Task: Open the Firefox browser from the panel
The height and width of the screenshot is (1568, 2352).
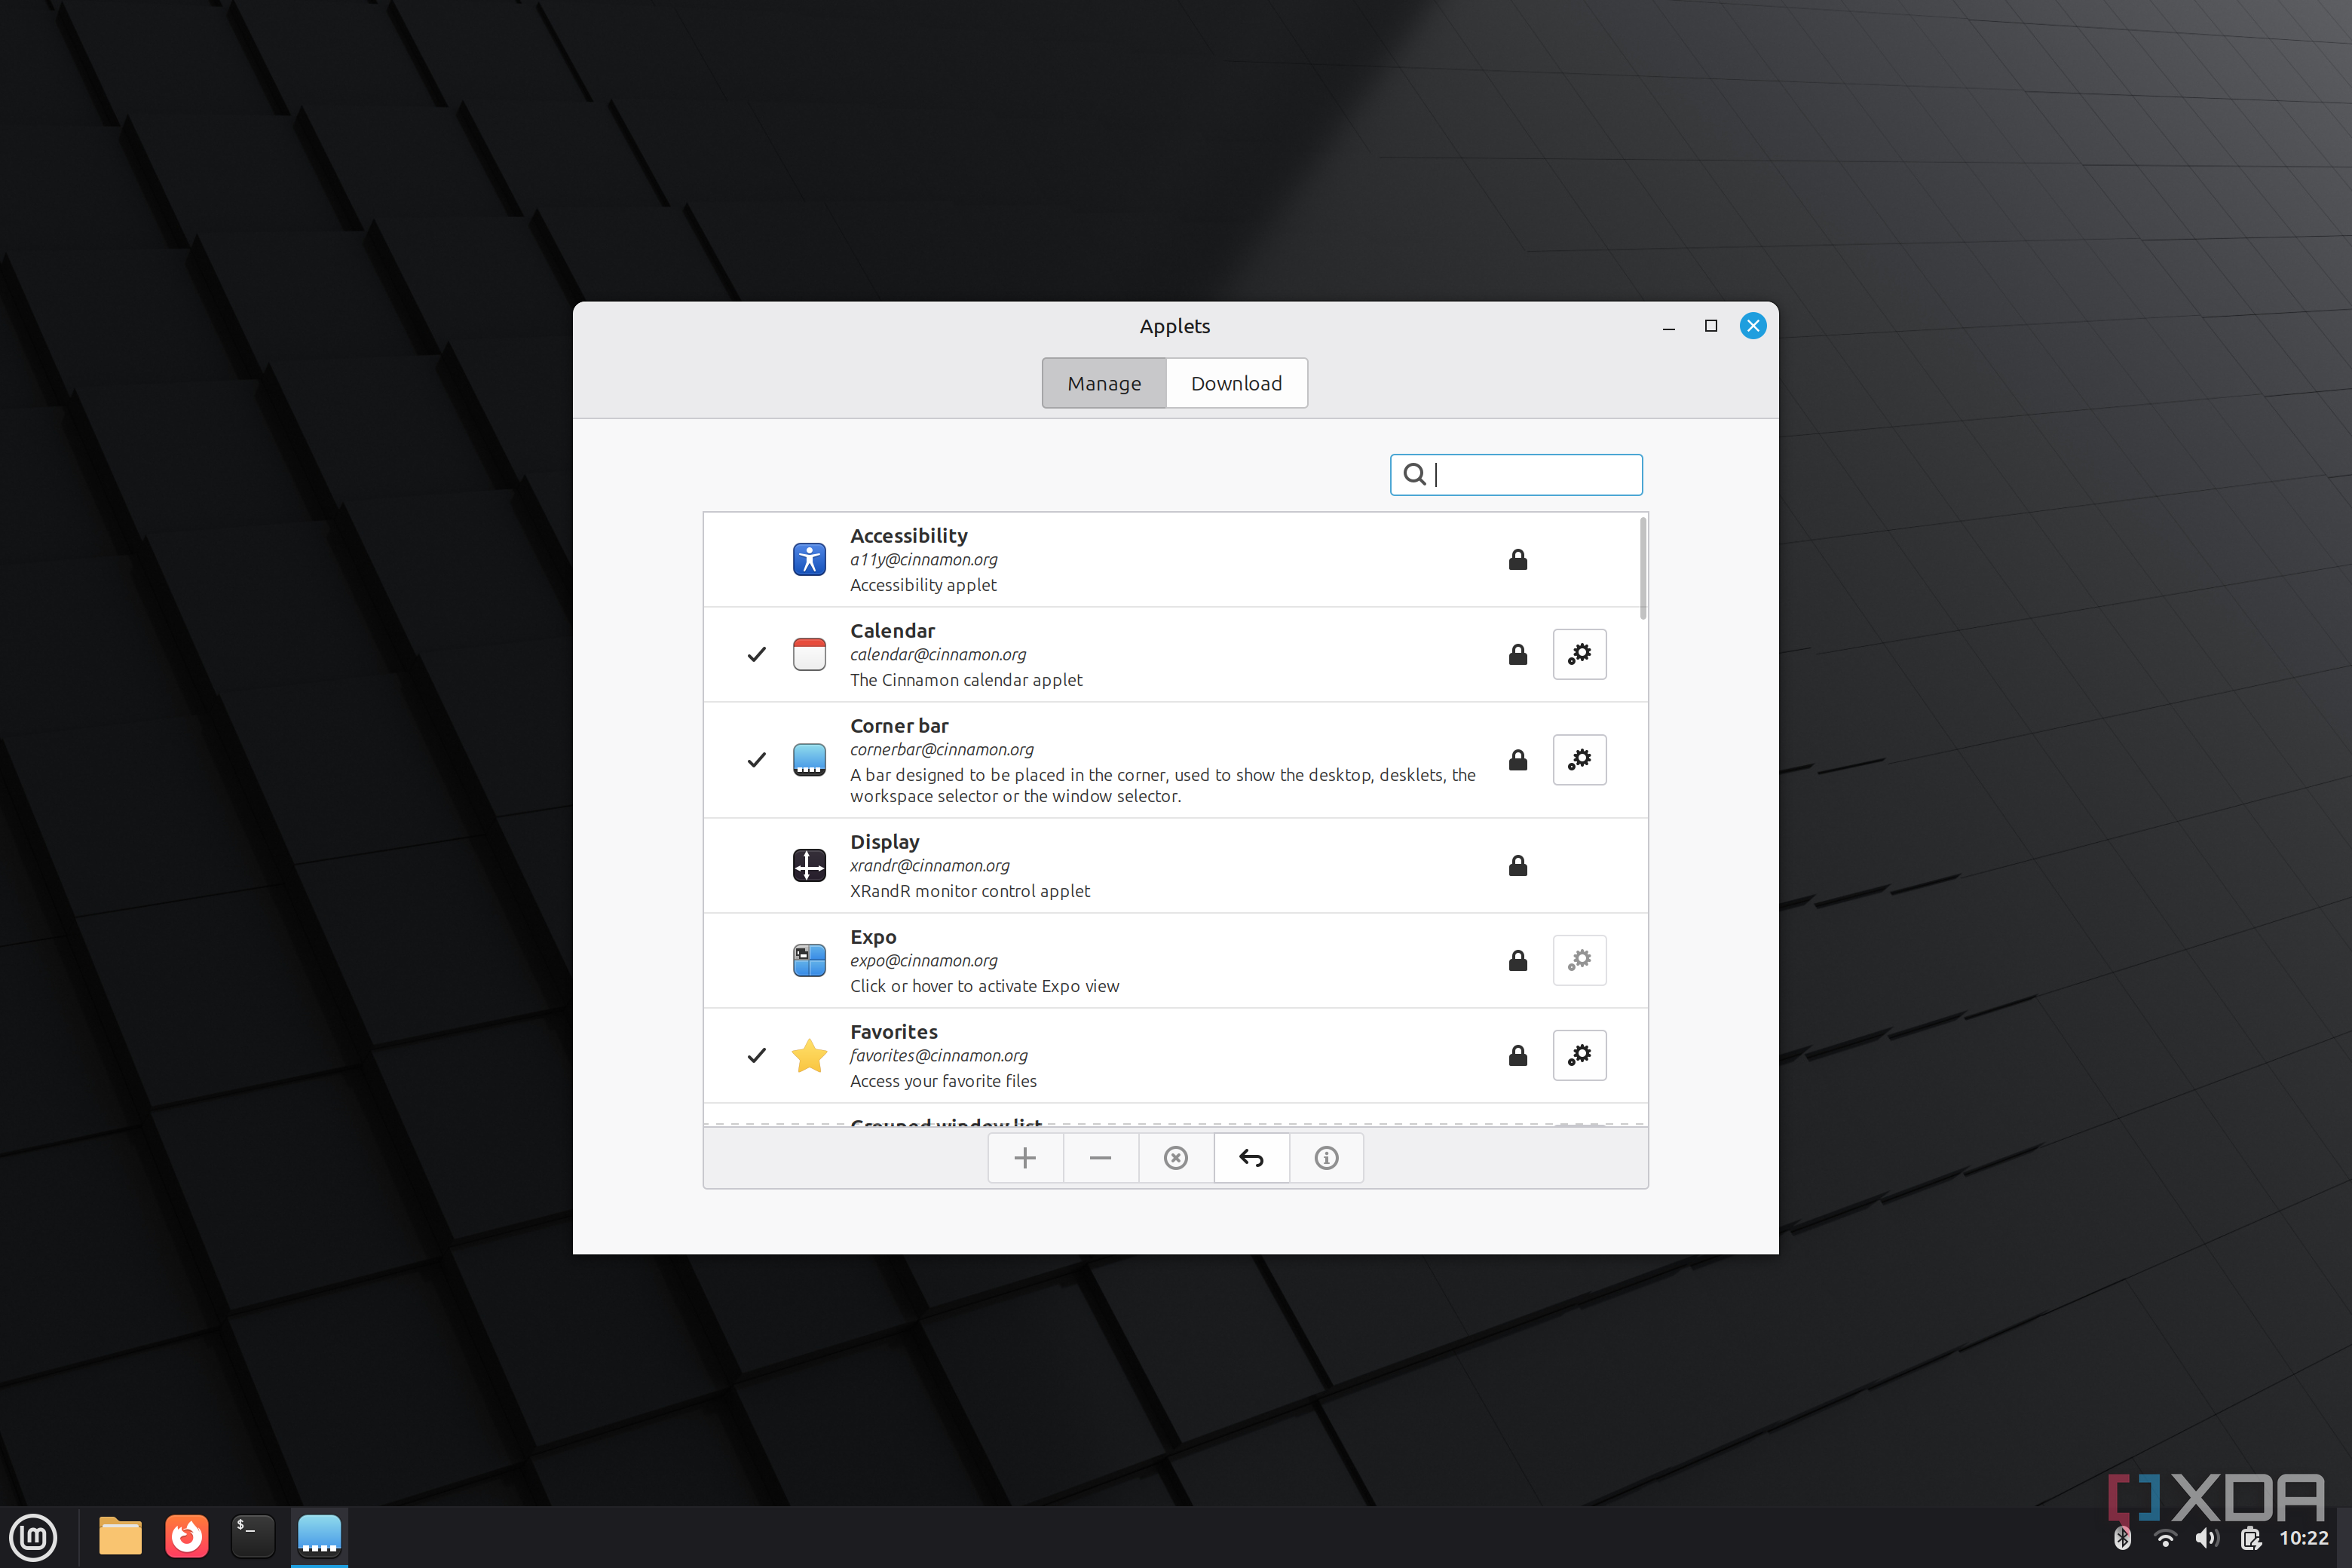Action: pos(187,1536)
